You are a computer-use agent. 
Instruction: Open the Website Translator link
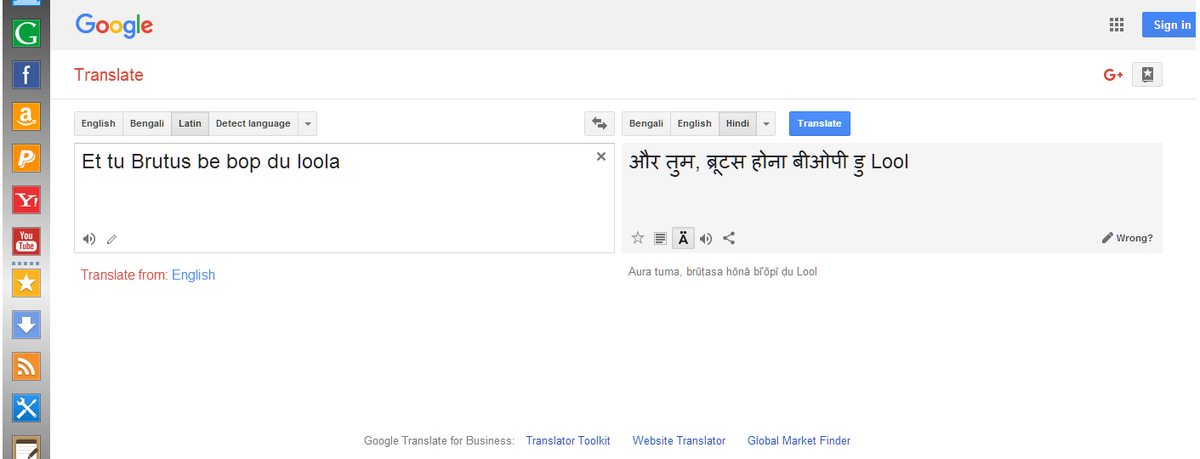679,441
